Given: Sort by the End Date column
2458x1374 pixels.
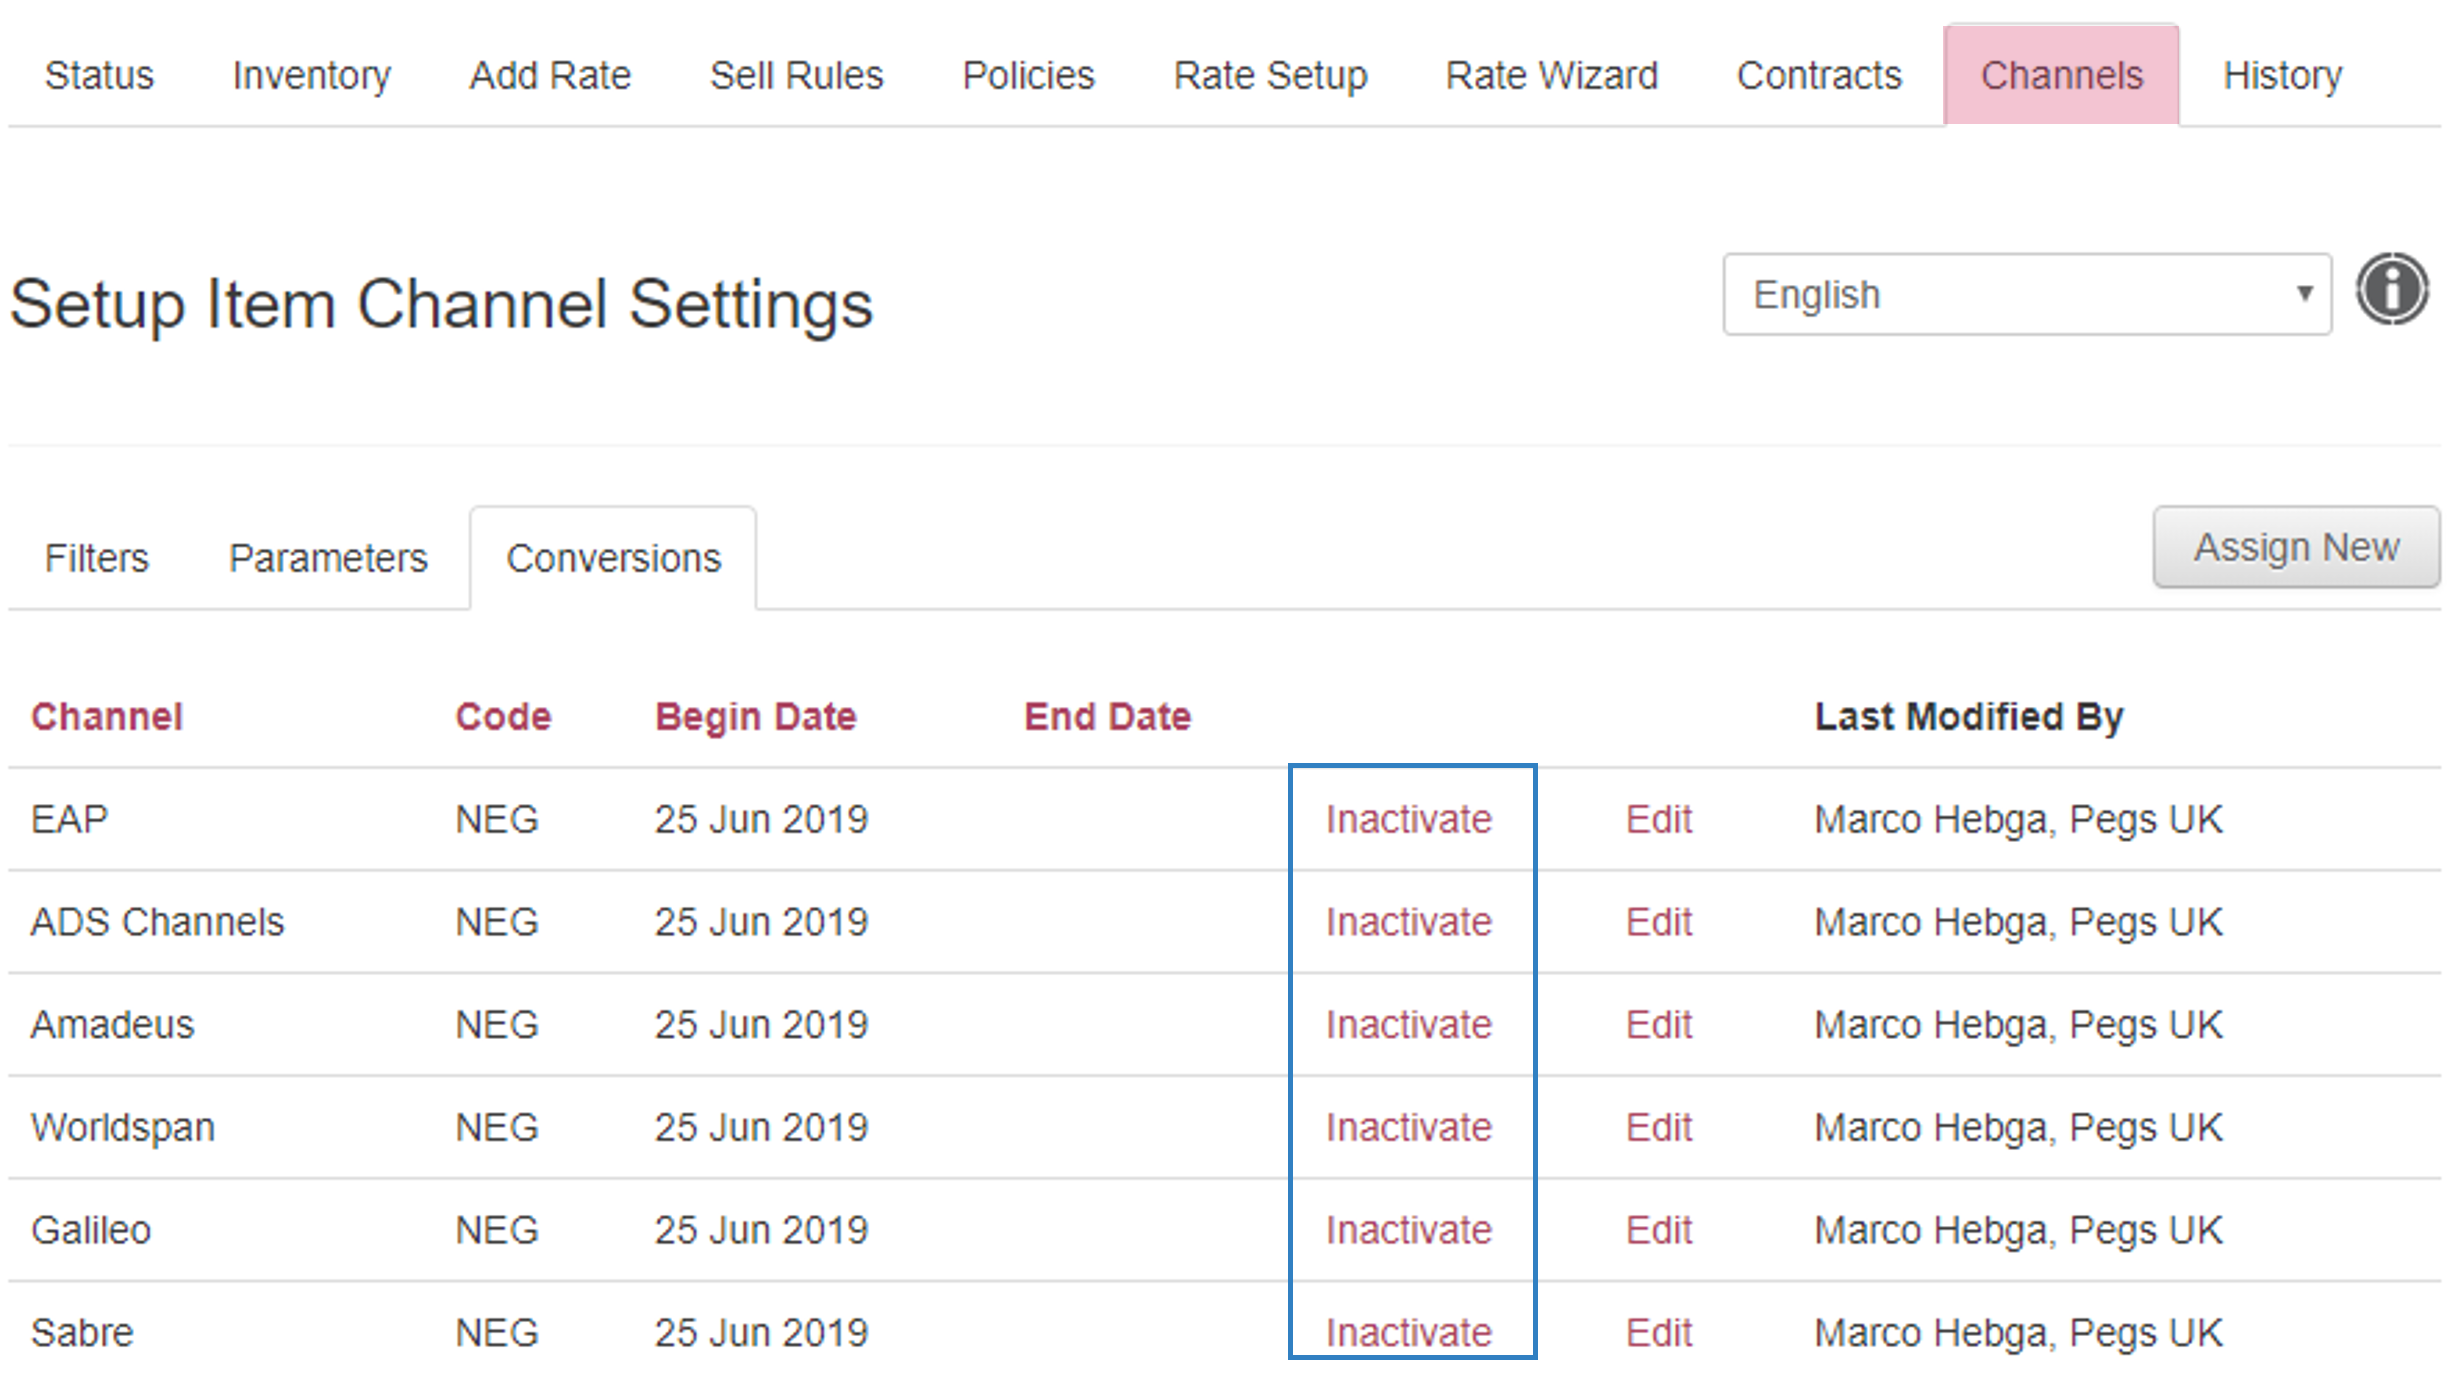Looking at the screenshot, I should (x=1108, y=717).
